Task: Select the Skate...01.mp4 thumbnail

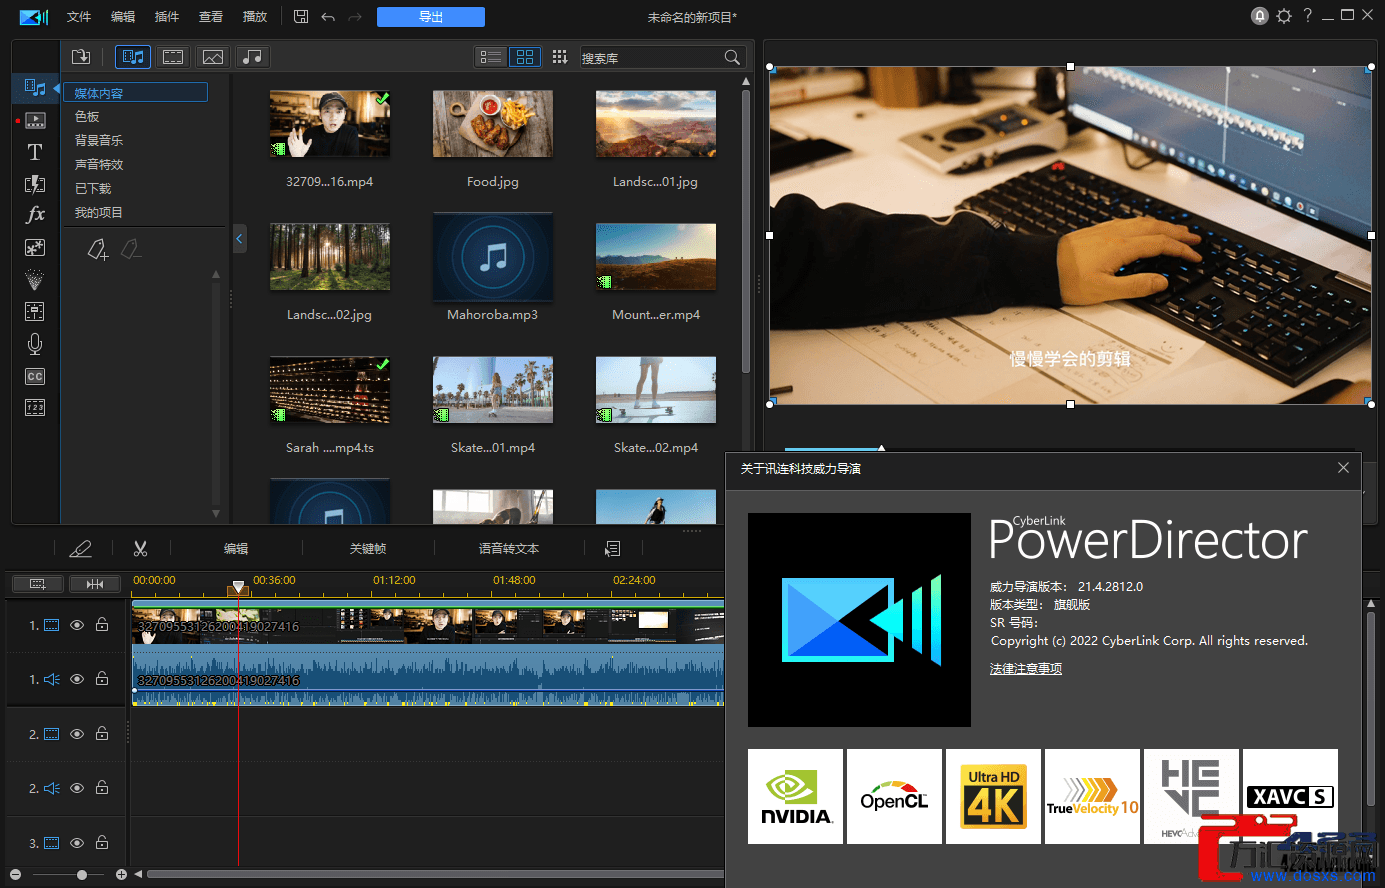Action: [x=493, y=390]
